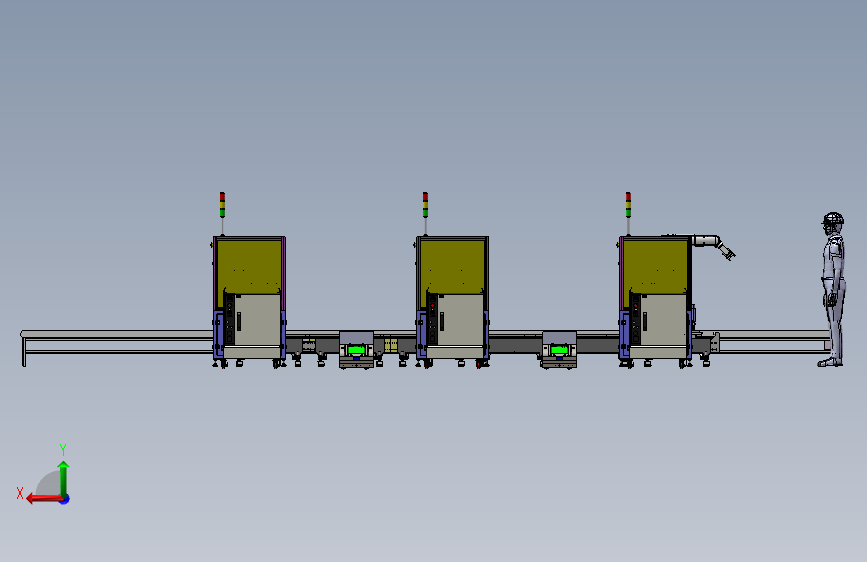Click the red X axis arrow of triad

(x=44, y=499)
